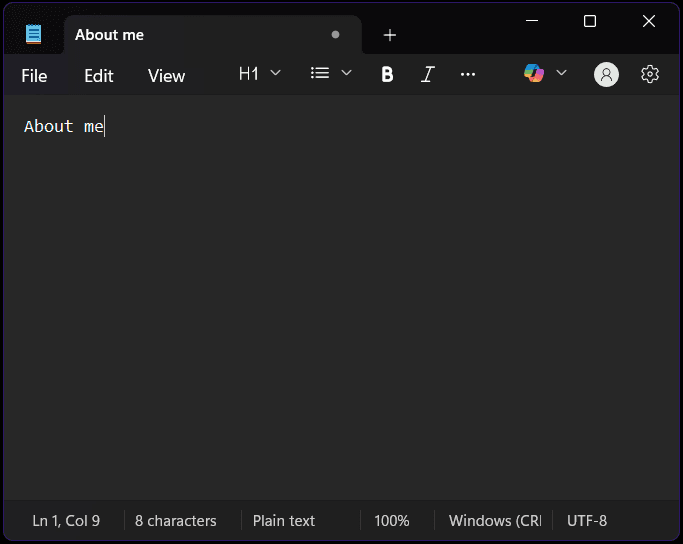Toggle italic formatting

428,74
